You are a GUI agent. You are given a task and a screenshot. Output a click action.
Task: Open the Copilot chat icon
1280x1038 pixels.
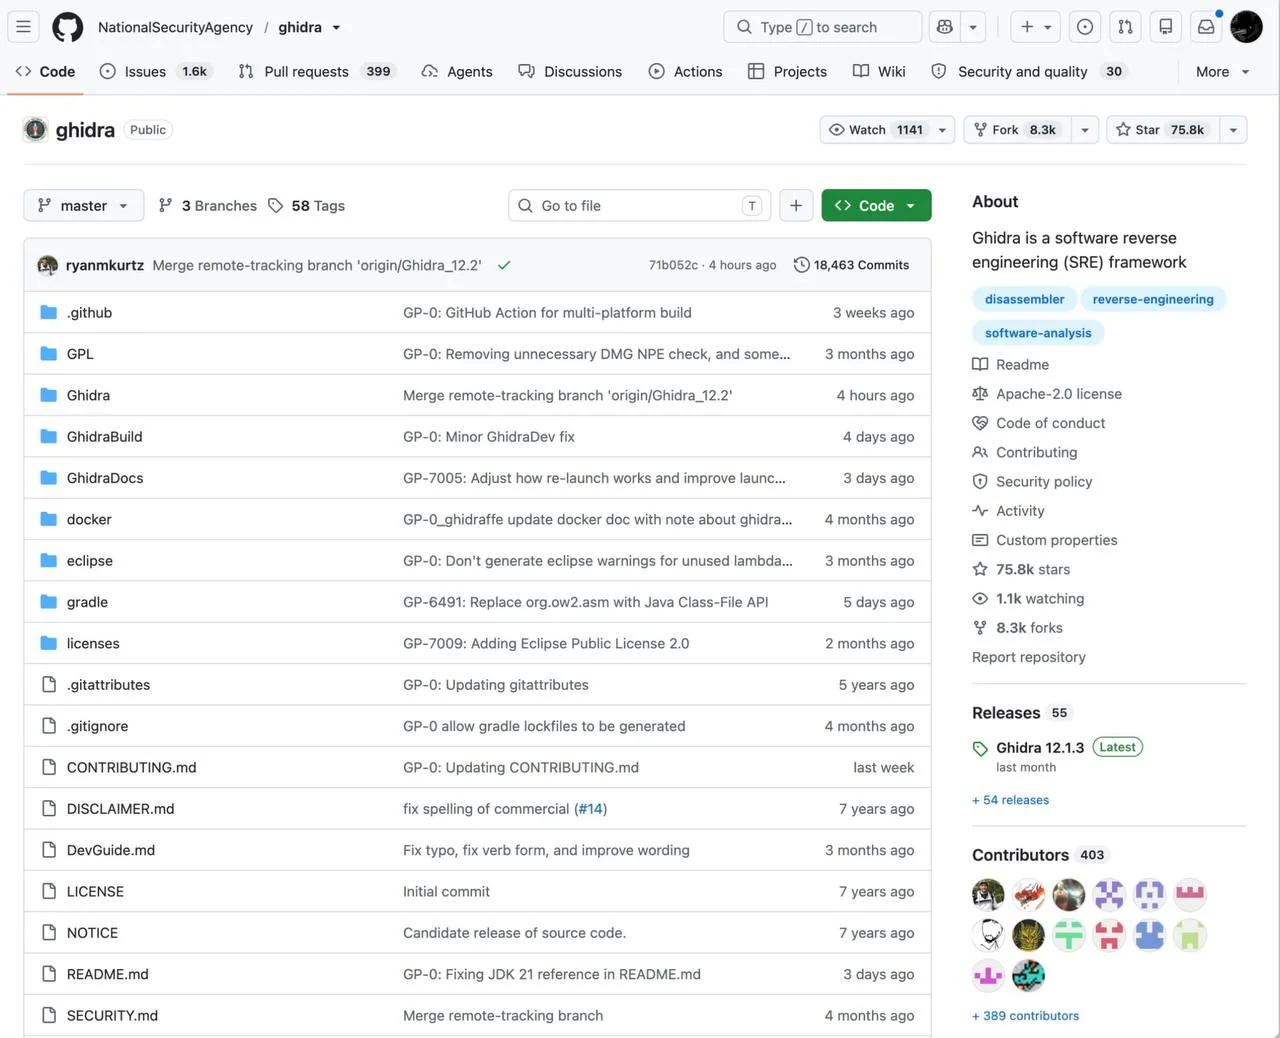pos(944,27)
